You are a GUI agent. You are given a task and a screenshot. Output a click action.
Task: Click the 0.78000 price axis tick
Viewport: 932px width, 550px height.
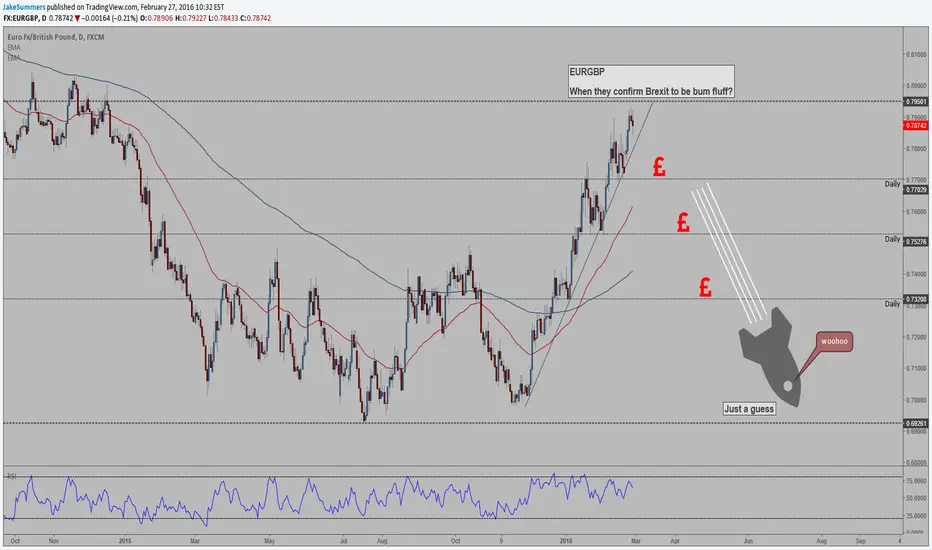coord(916,149)
